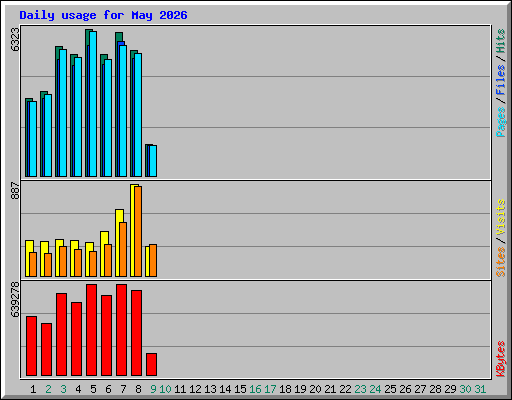512x400 pixels.
Task: Click the red KBytes bar for day 4
Action: tap(77, 339)
